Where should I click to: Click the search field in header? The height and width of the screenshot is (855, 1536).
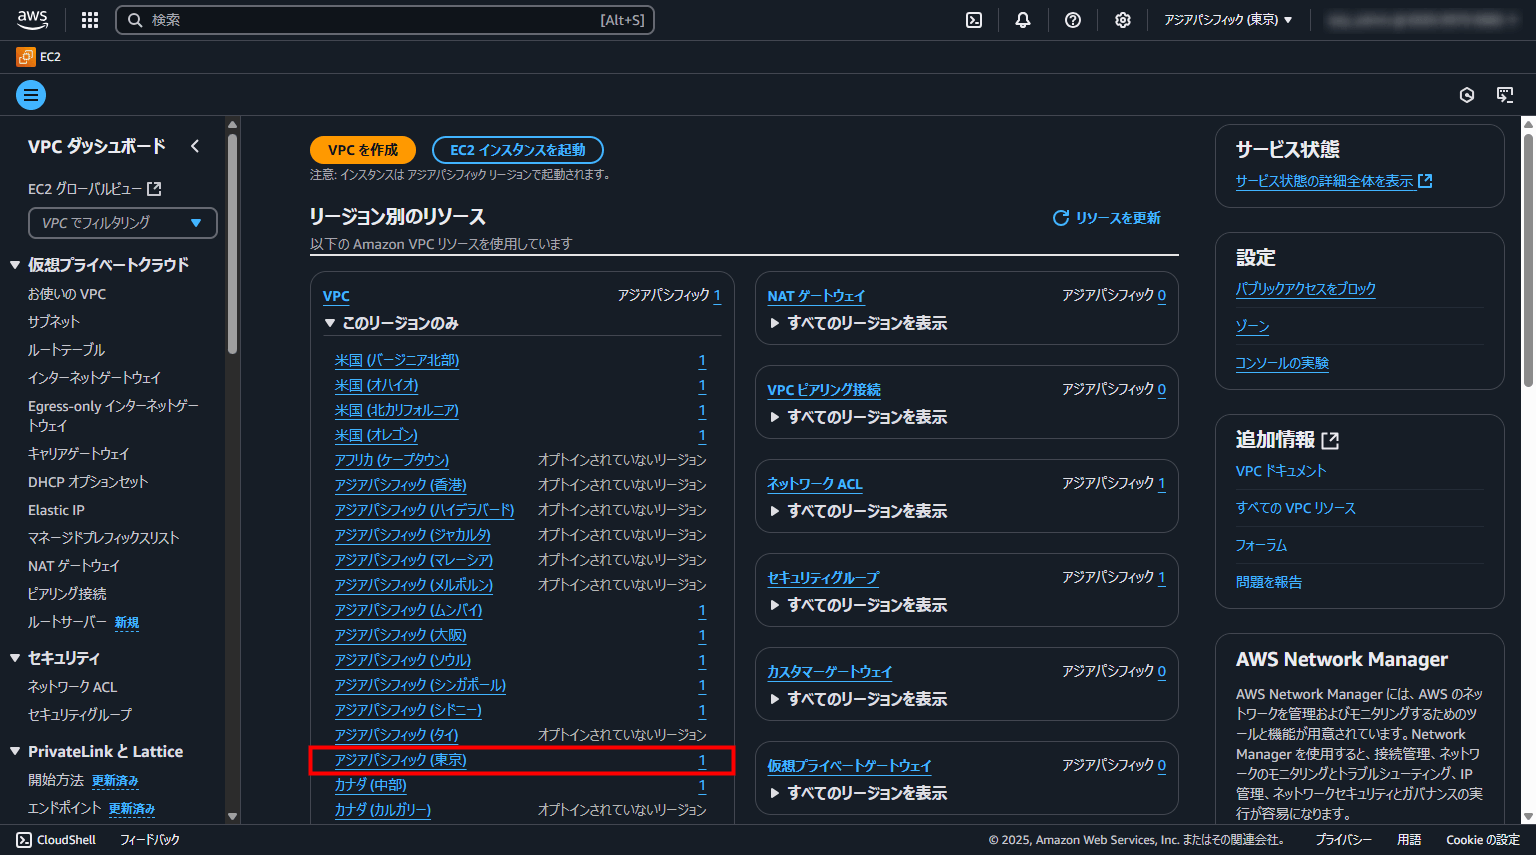click(385, 20)
